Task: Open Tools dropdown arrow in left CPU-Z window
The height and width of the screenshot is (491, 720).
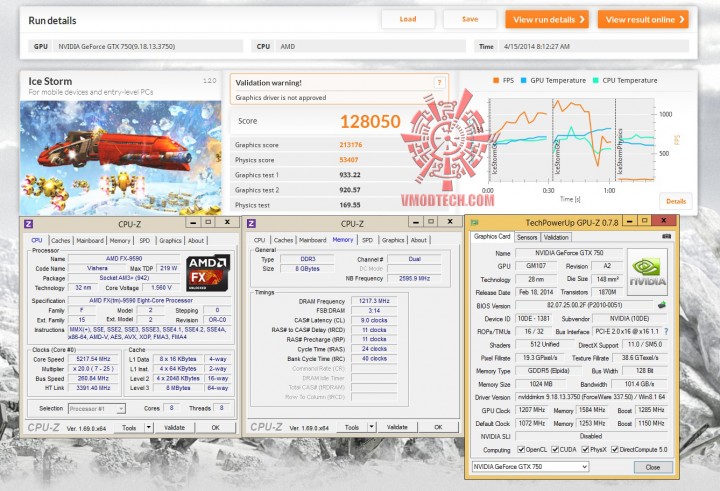Action: point(149,427)
